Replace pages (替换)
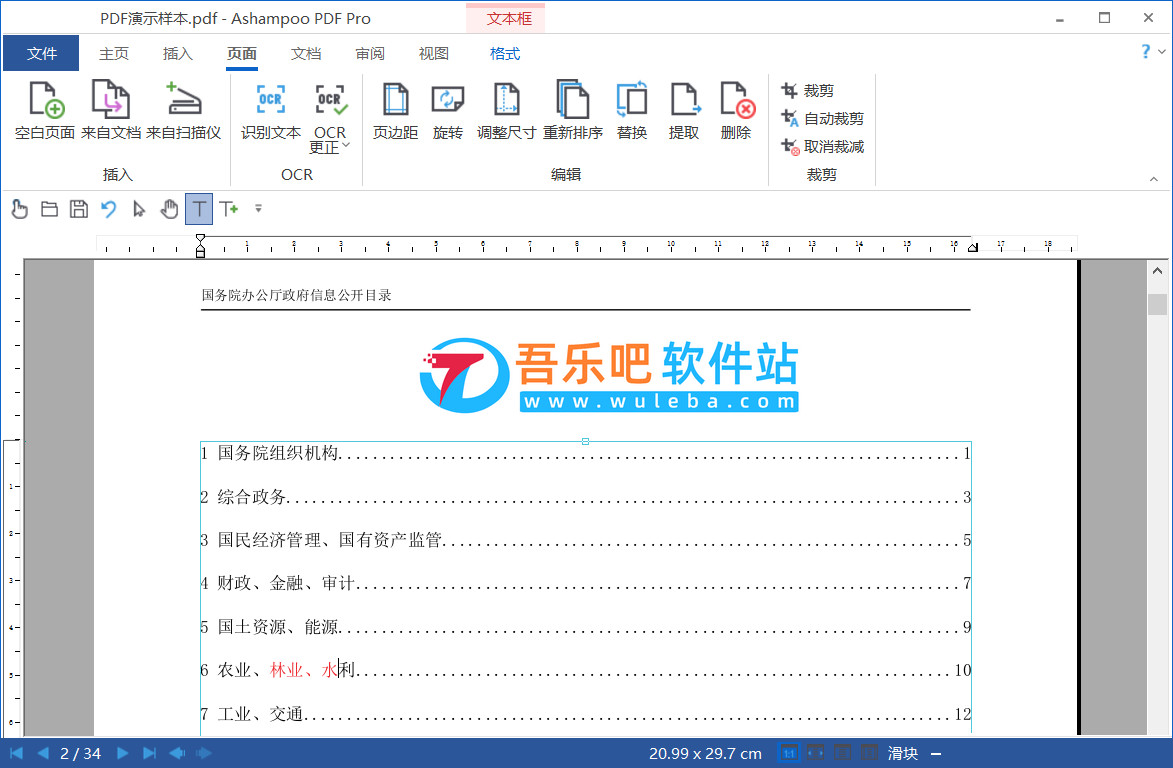The image size is (1173, 768). [x=631, y=111]
